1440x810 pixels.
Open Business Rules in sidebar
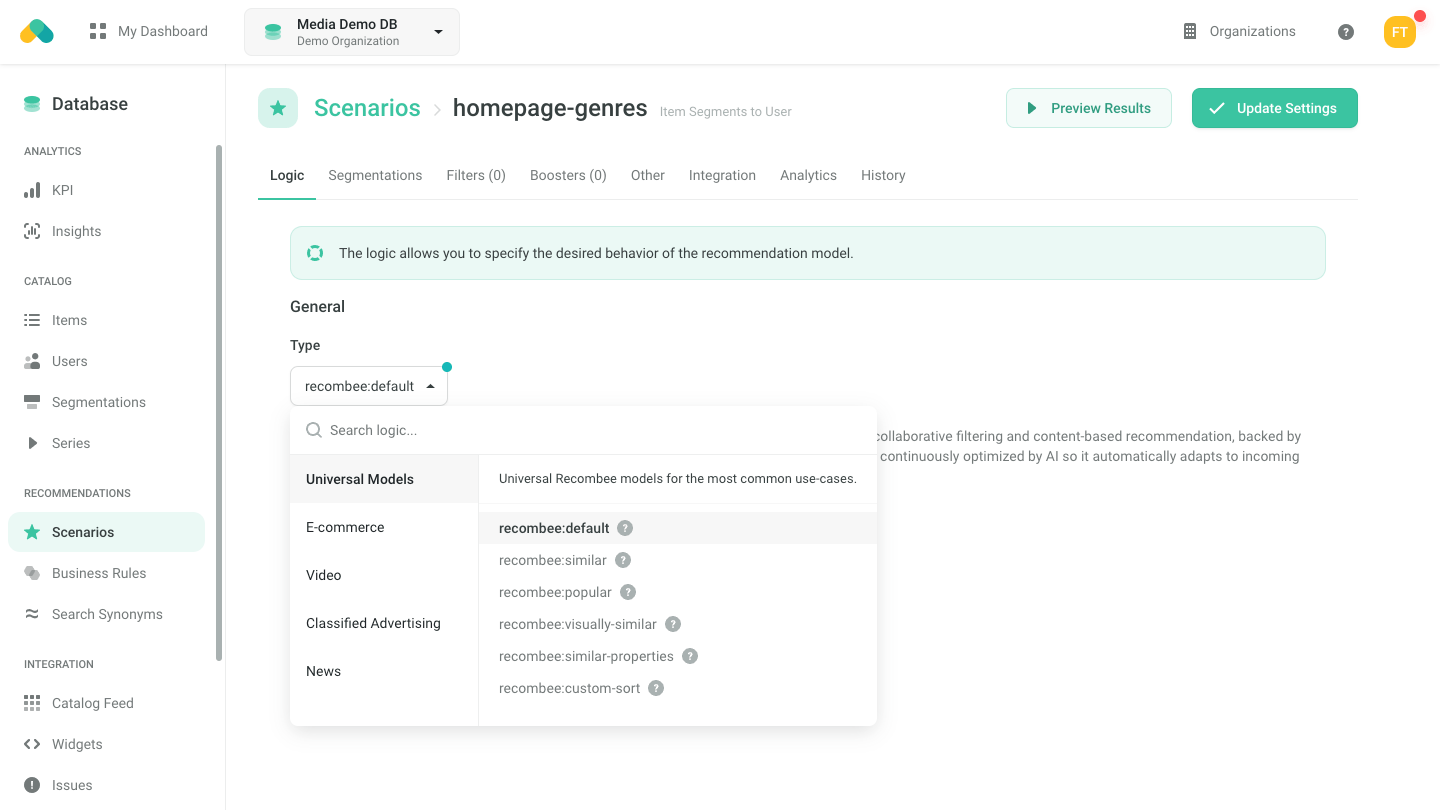coord(106,573)
